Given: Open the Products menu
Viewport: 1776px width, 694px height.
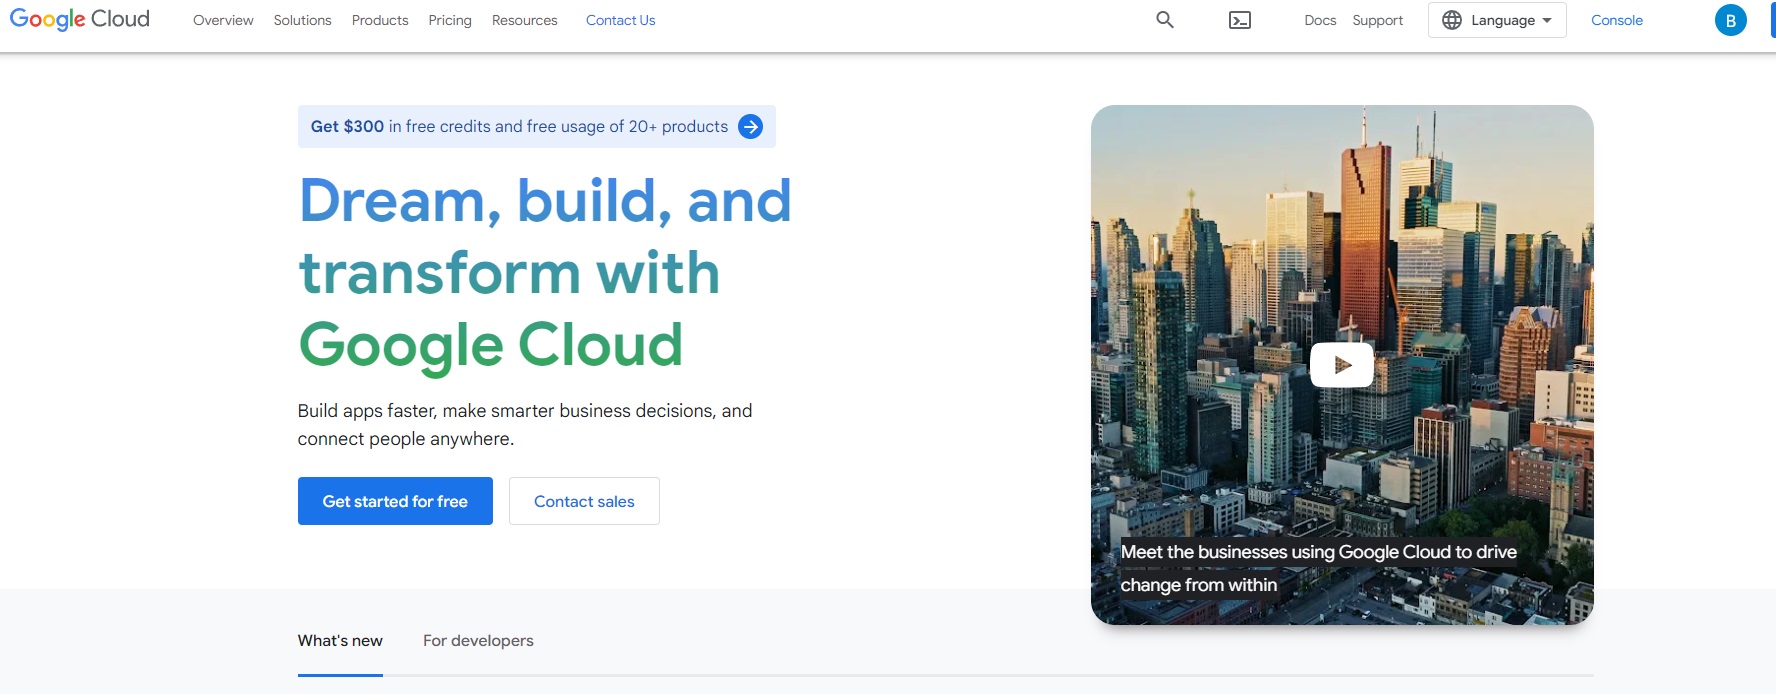Looking at the screenshot, I should [x=380, y=20].
